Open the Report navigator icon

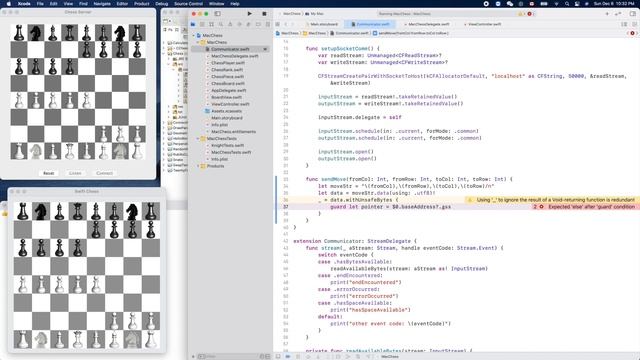267,24
